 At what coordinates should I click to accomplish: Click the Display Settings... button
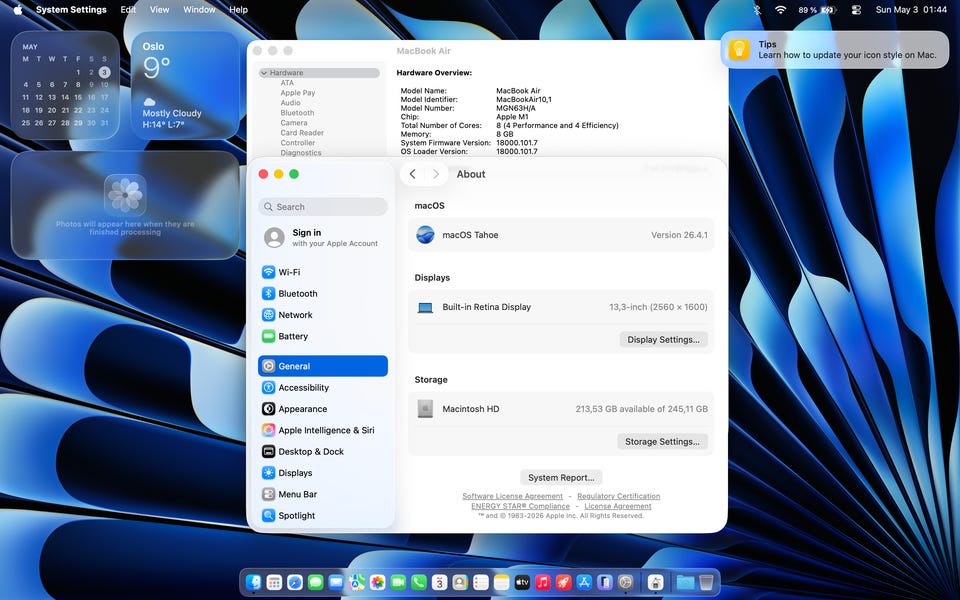663,339
